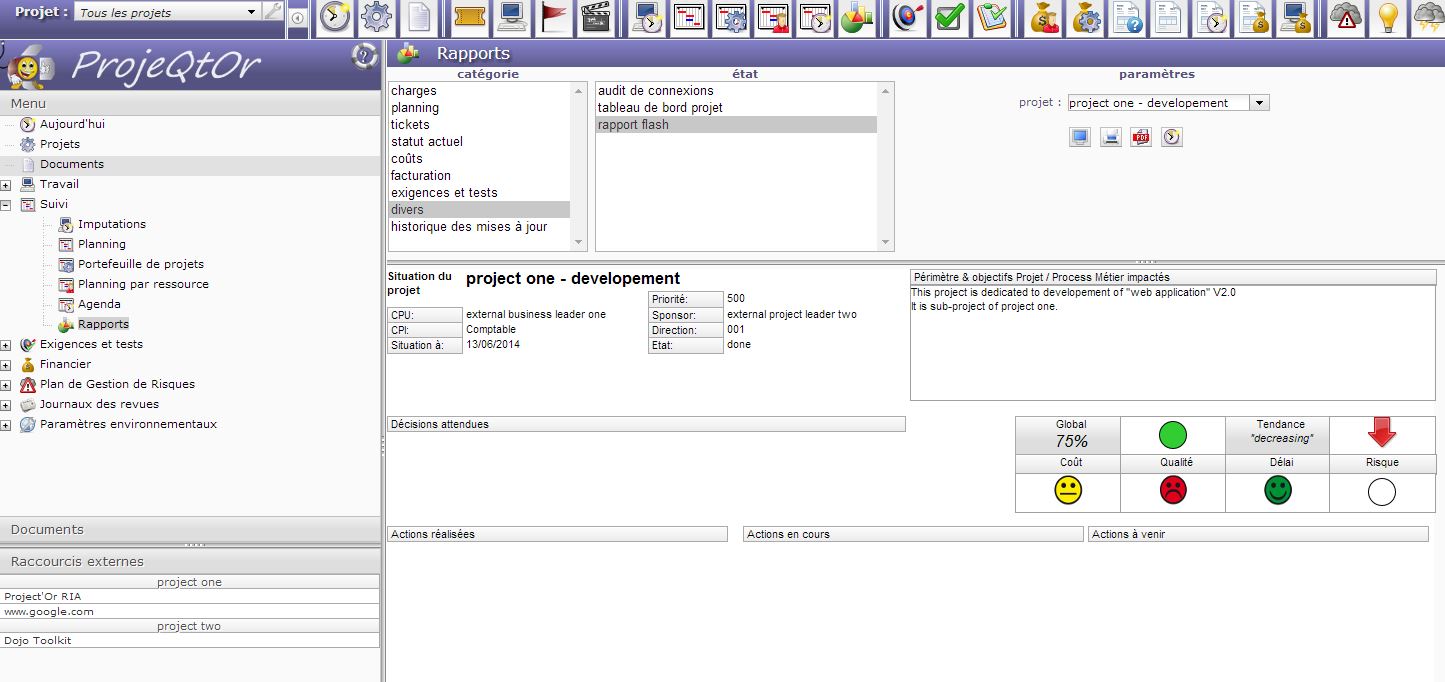Display the report with monitor icon
The height and width of the screenshot is (682, 1445).
1079,137
